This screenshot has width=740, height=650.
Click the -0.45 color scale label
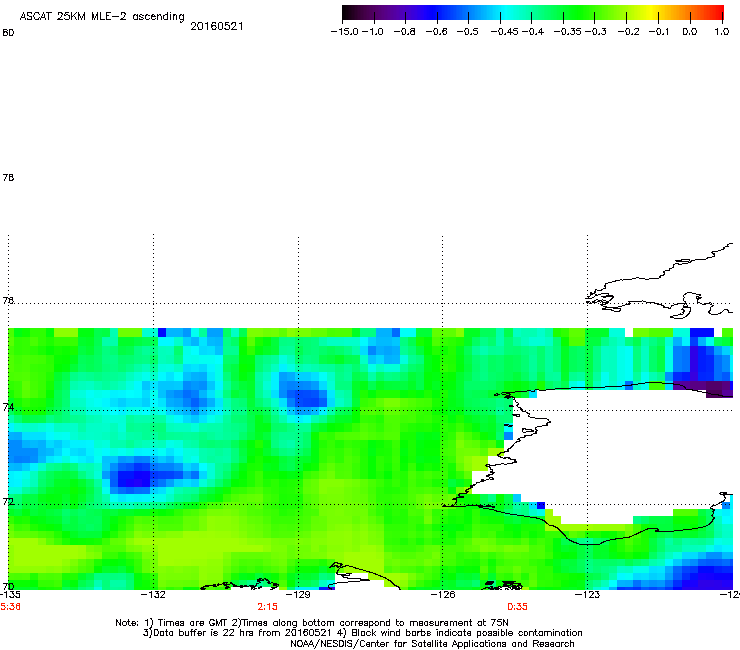click(x=505, y=32)
